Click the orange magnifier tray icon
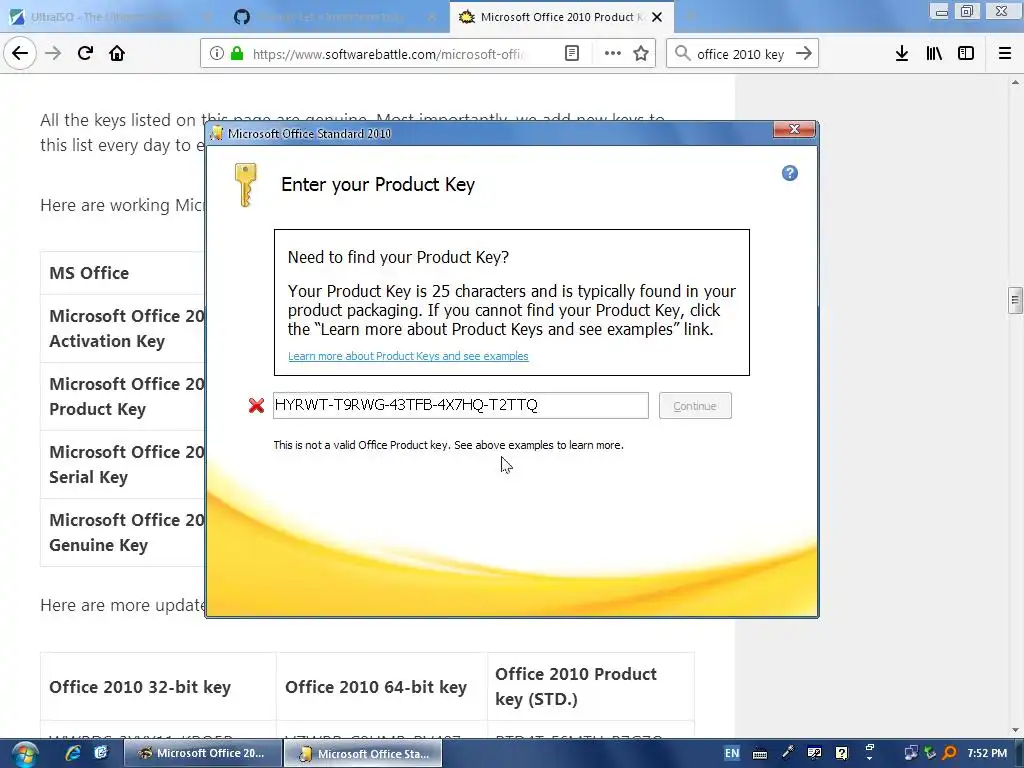 pyautogui.click(x=949, y=754)
